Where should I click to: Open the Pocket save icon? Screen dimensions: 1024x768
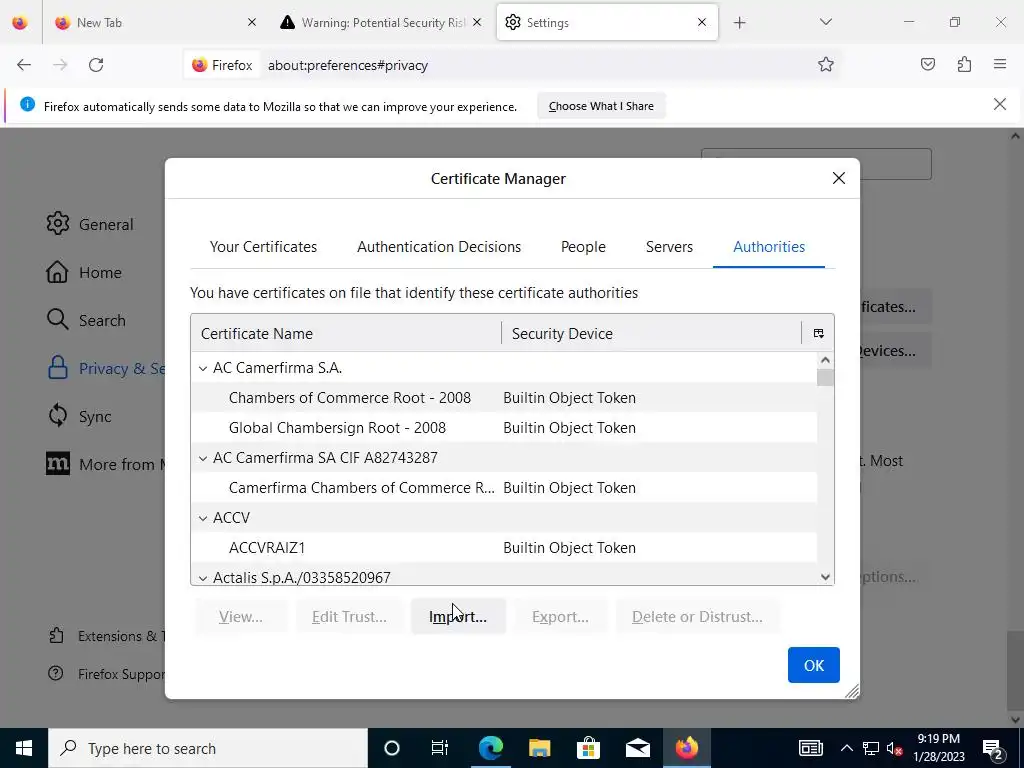(927, 64)
